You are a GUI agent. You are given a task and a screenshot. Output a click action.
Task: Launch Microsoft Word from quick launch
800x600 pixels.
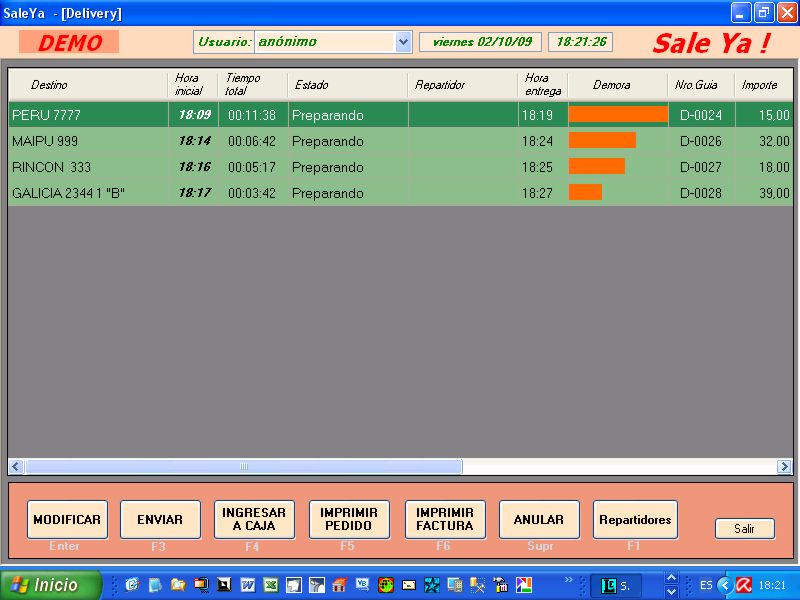coord(247,584)
